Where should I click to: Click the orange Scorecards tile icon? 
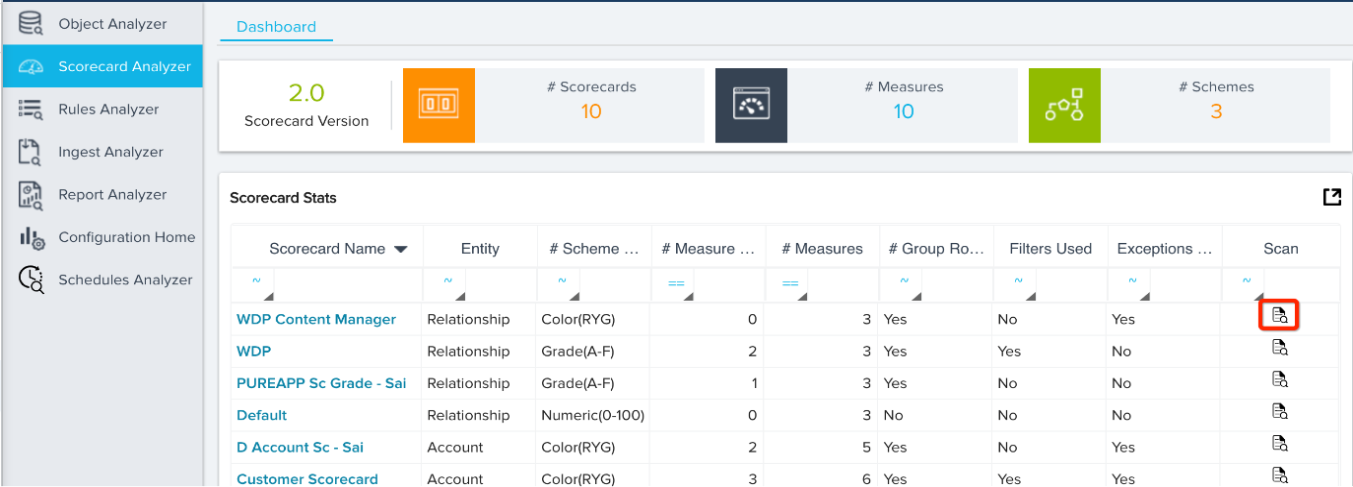coord(438,105)
